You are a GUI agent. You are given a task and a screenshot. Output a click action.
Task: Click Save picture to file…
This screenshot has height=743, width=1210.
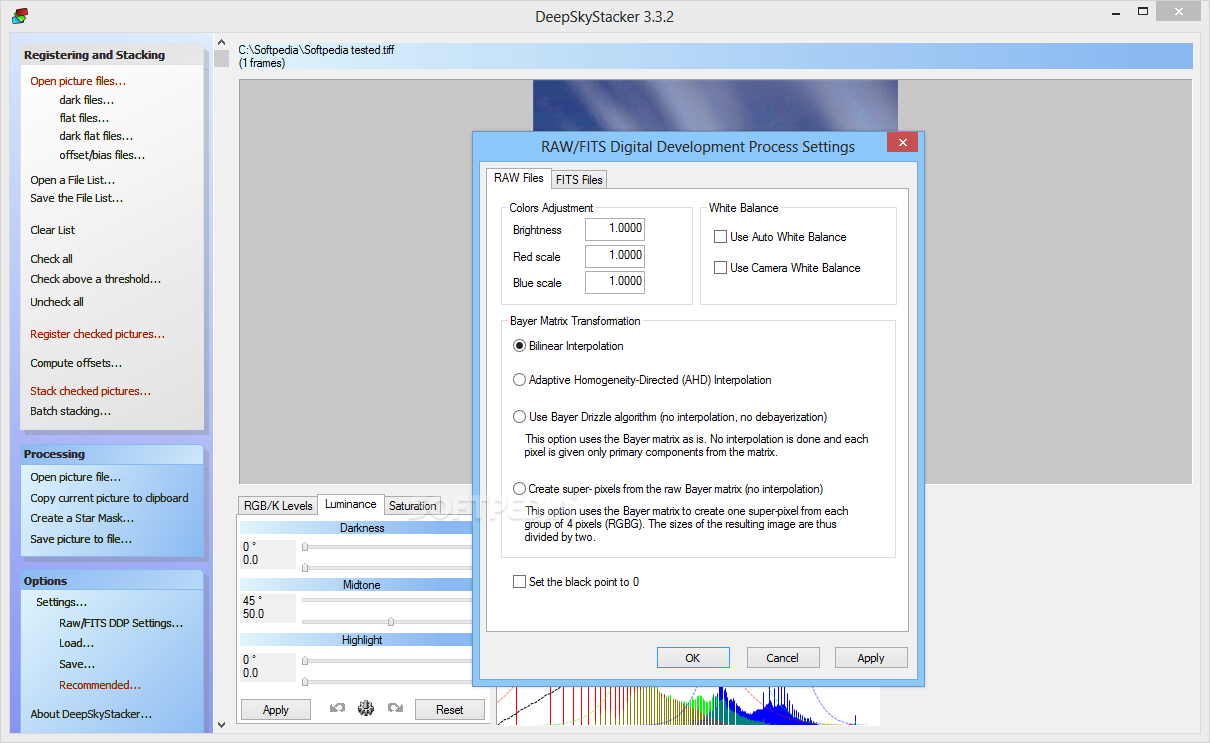pos(81,539)
